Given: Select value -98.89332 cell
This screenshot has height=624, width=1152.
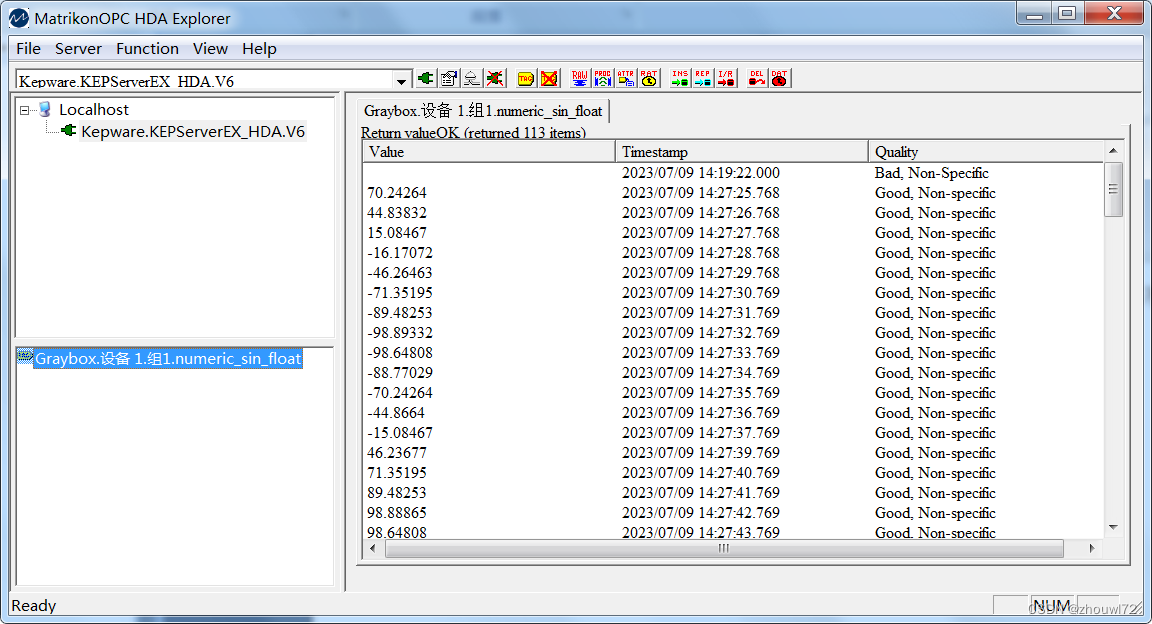Looking at the screenshot, I should (x=400, y=332).
